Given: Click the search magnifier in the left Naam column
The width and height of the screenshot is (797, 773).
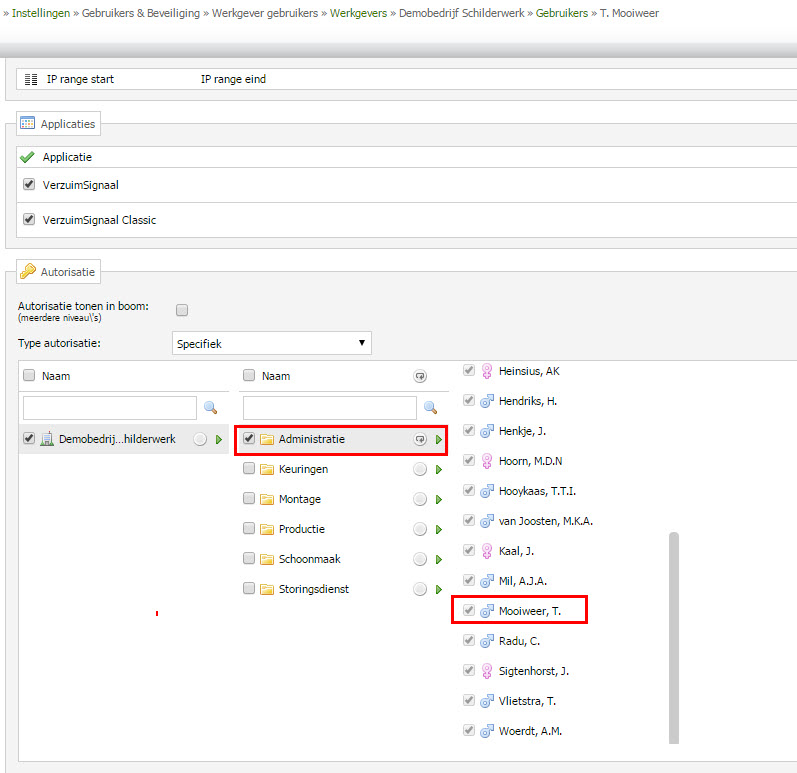Looking at the screenshot, I should (x=210, y=408).
